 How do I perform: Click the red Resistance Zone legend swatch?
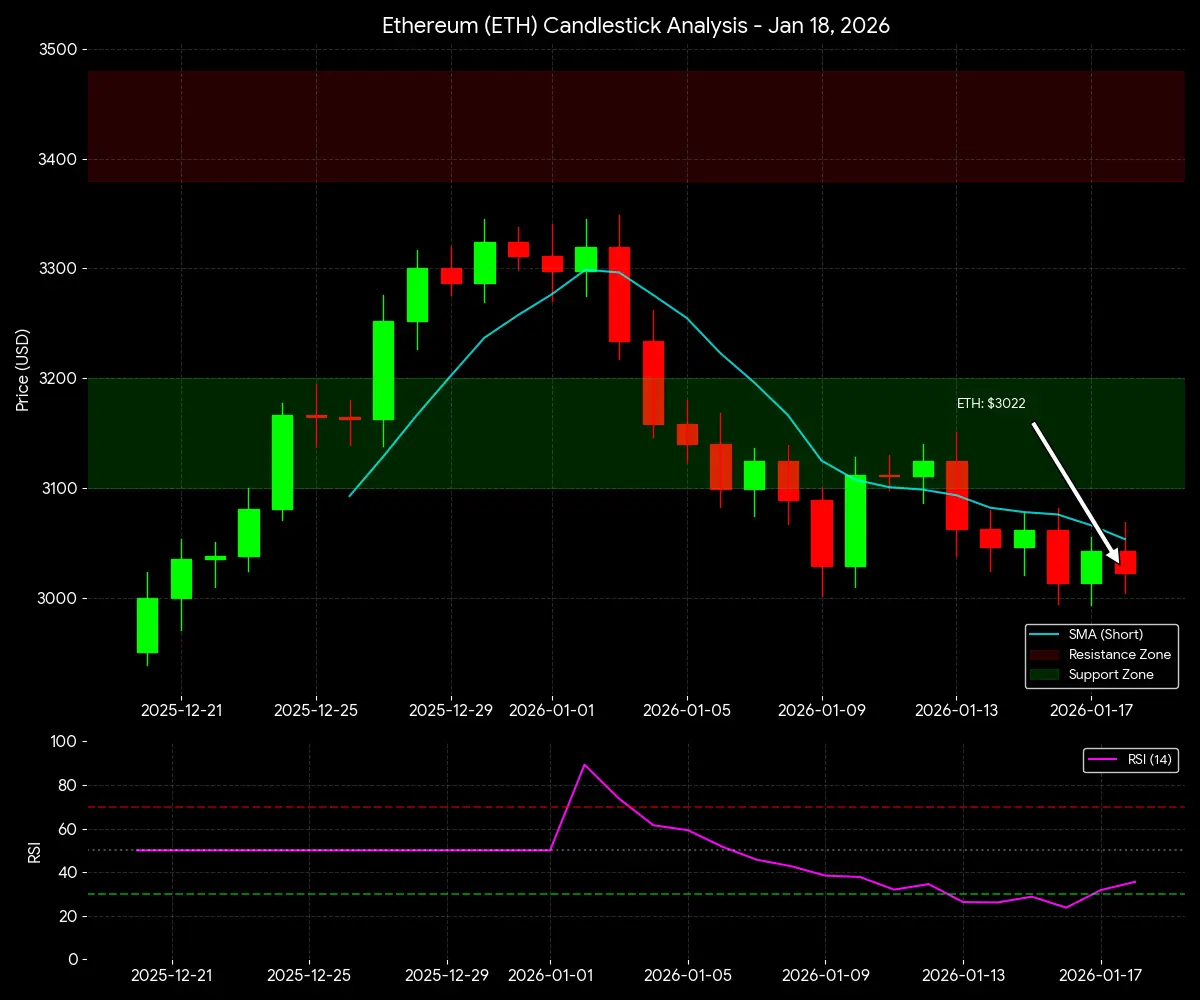1045,654
